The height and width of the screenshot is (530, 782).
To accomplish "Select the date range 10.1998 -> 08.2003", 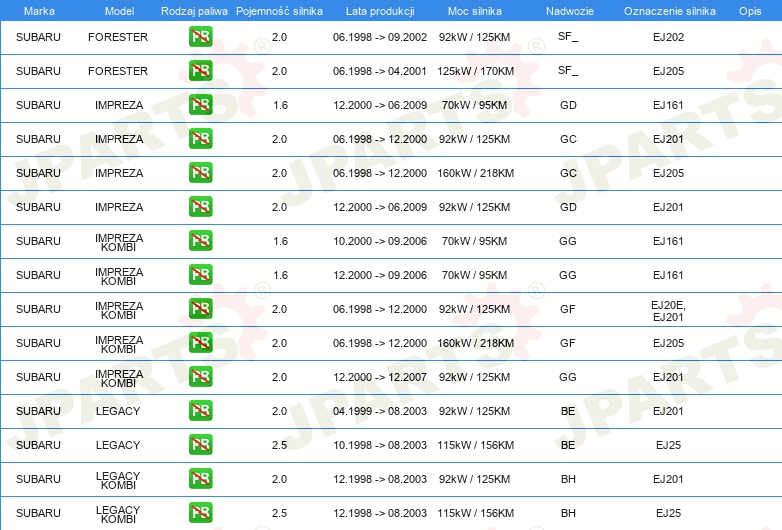I will coord(380,445).
